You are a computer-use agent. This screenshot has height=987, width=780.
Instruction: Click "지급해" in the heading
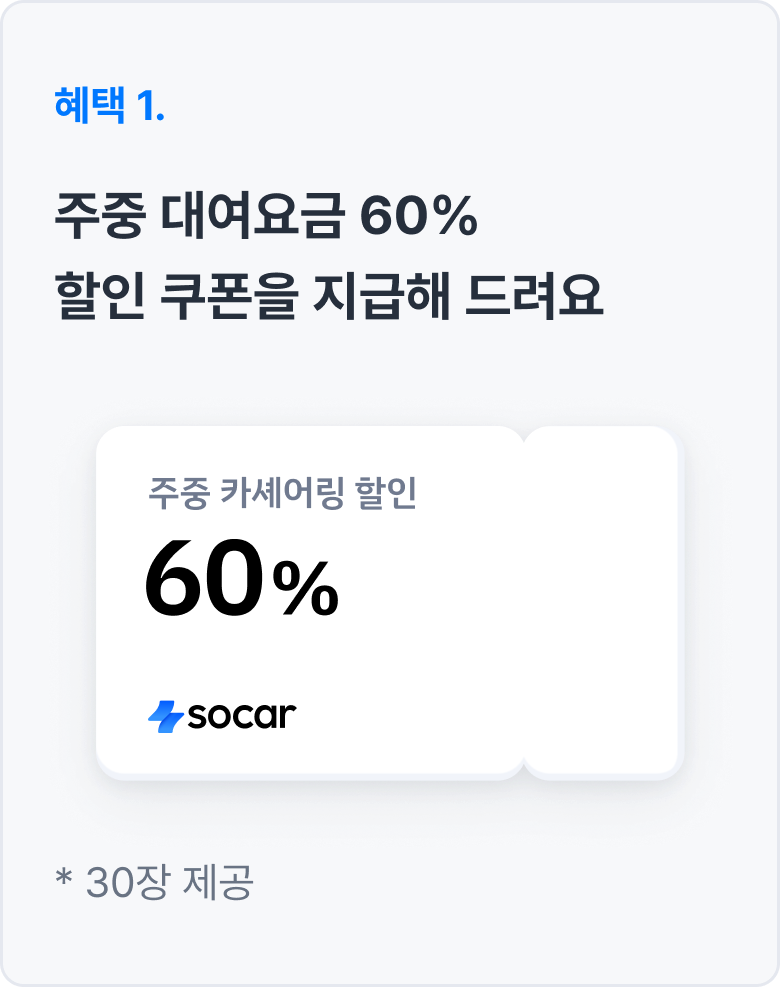tap(380, 297)
